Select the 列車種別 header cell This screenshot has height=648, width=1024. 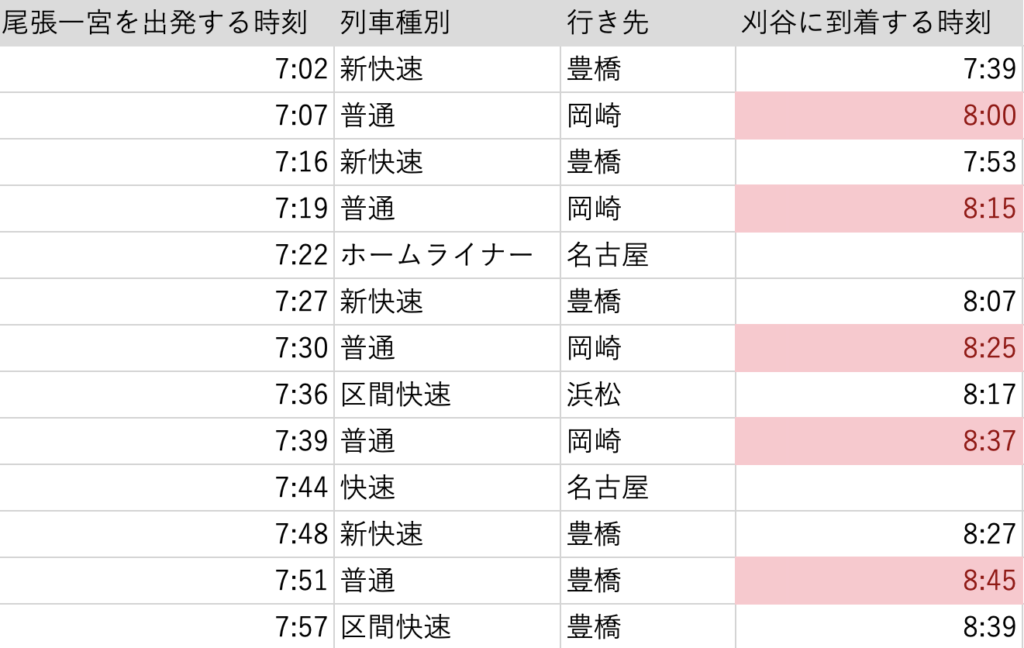(447, 23)
